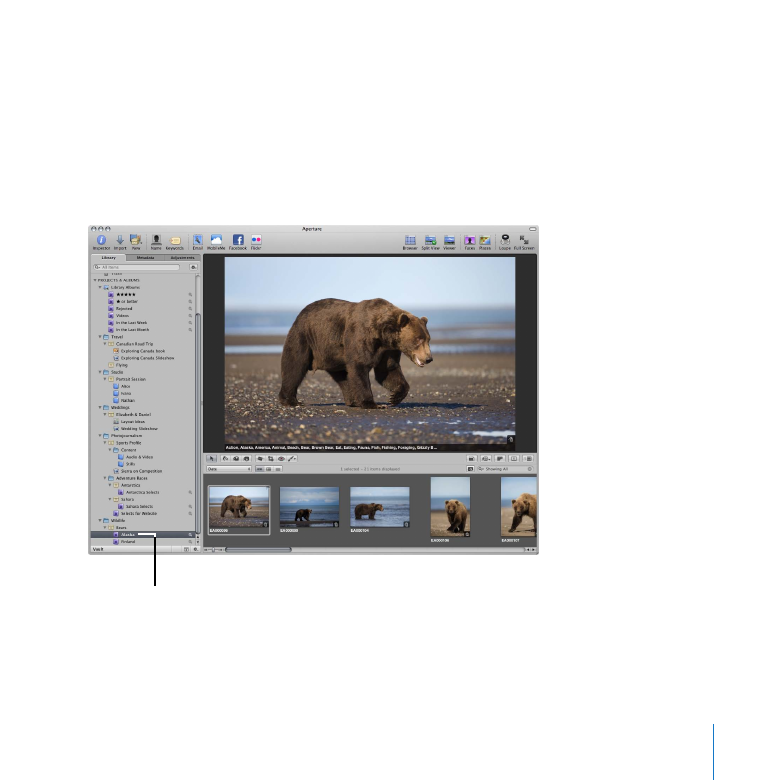Click the MobileMe cloud icon

tap(216, 240)
